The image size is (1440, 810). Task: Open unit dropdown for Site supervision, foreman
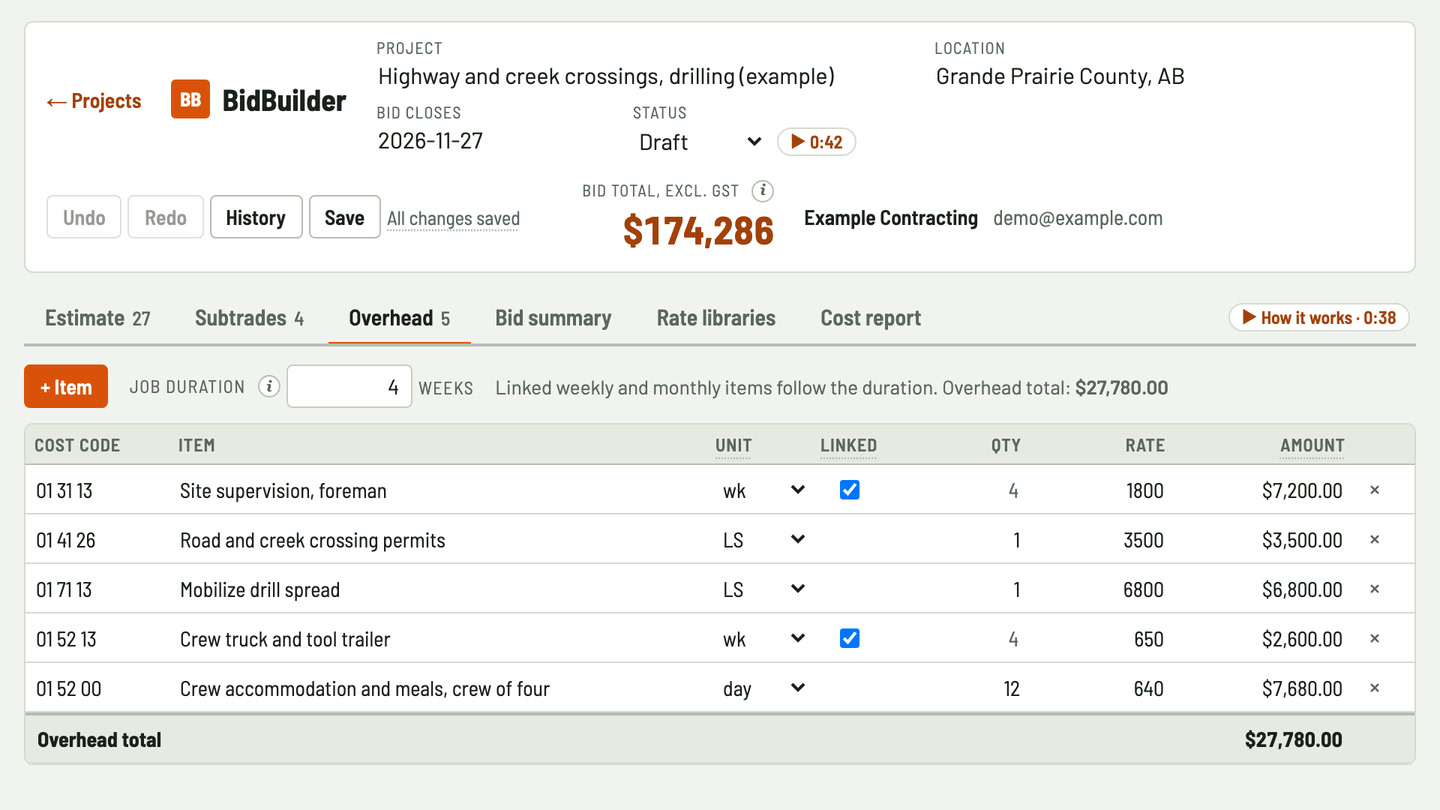pyautogui.click(x=763, y=491)
